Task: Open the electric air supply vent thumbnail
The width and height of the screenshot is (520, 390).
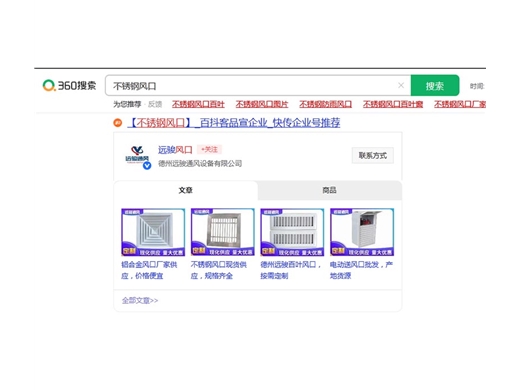Action: click(362, 232)
